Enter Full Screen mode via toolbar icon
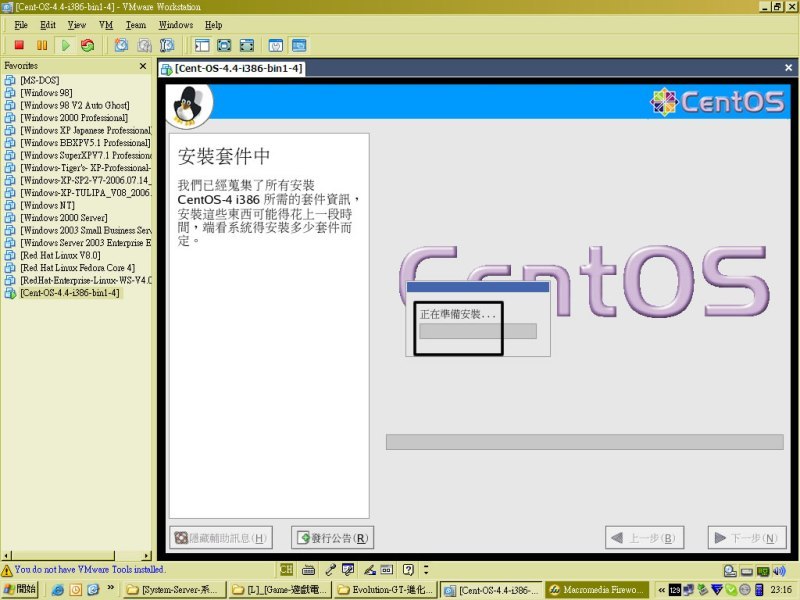This screenshot has height=600, width=800. click(x=246, y=45)
